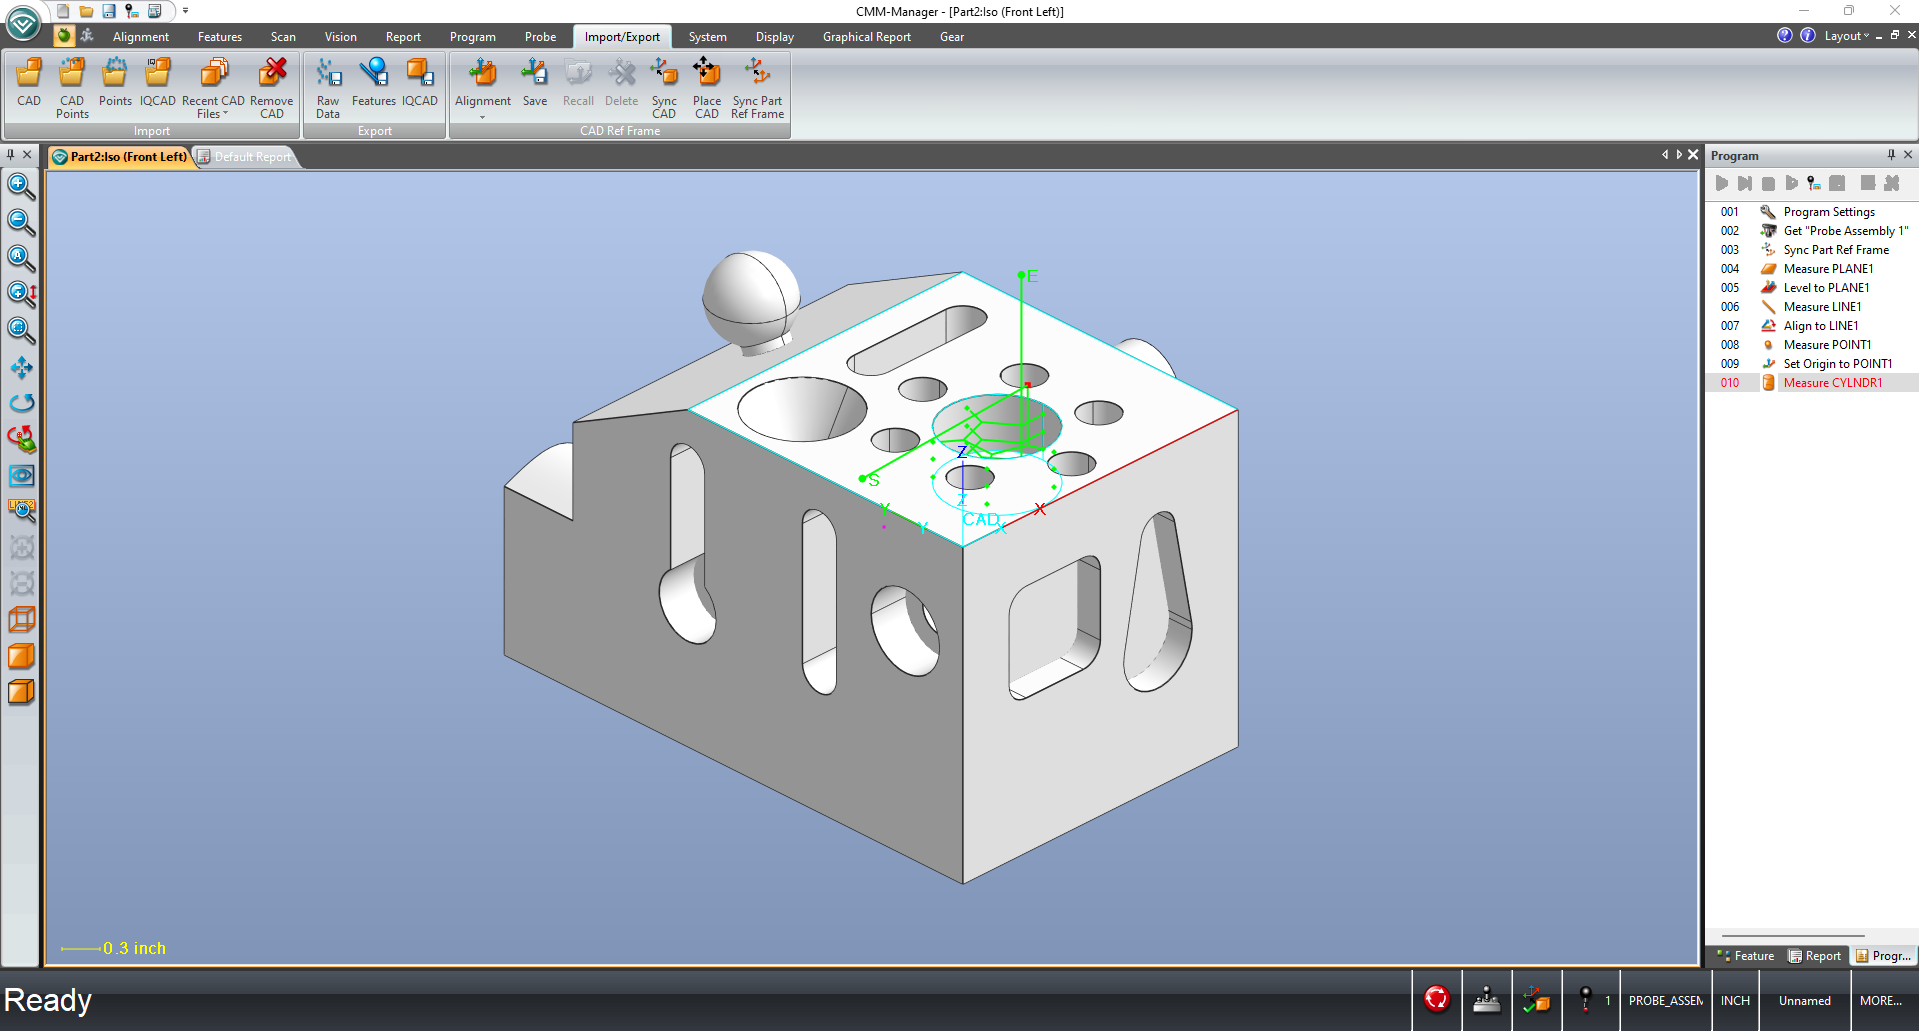Image resolution: width=1919 pixels, height=1031 pixels.
Task: Open the Layout dropdown menu
Action: pos(1846,36)
